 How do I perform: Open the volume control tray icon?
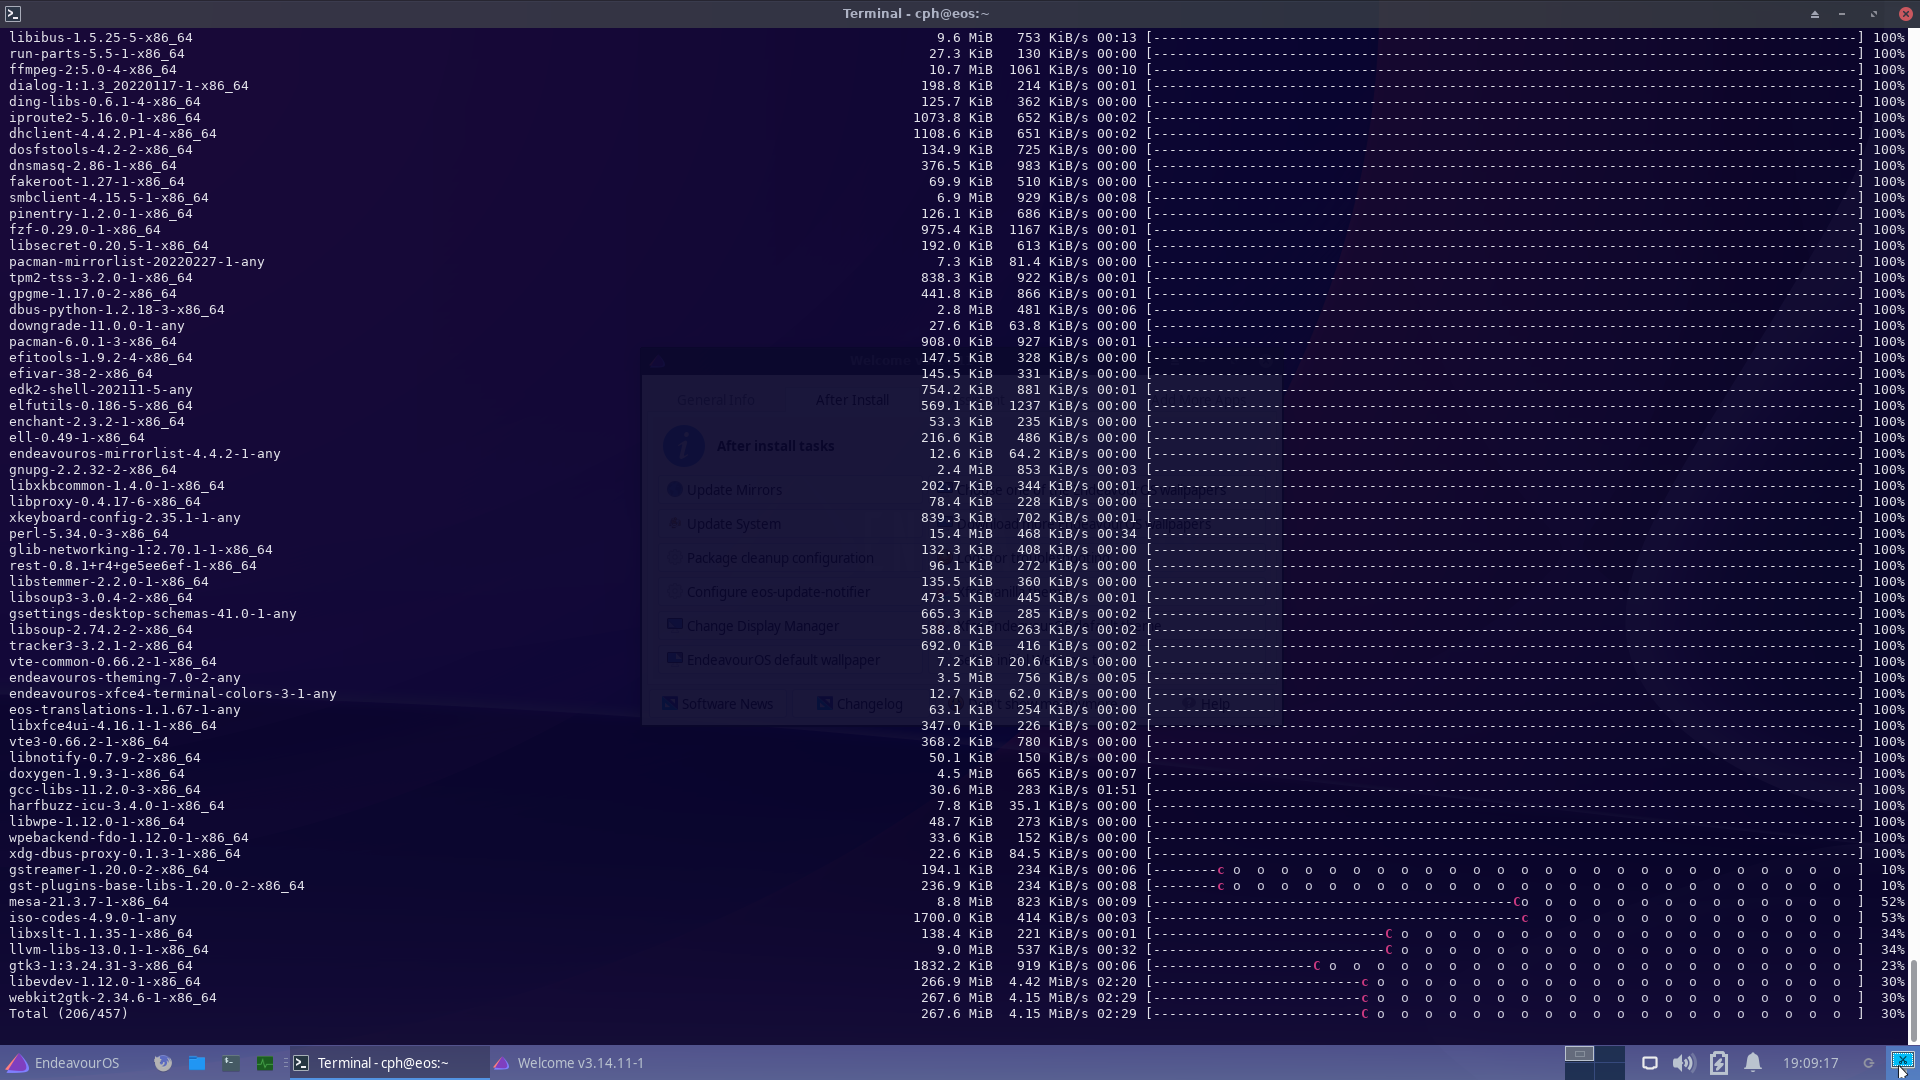click(x=1684, y=1063)
